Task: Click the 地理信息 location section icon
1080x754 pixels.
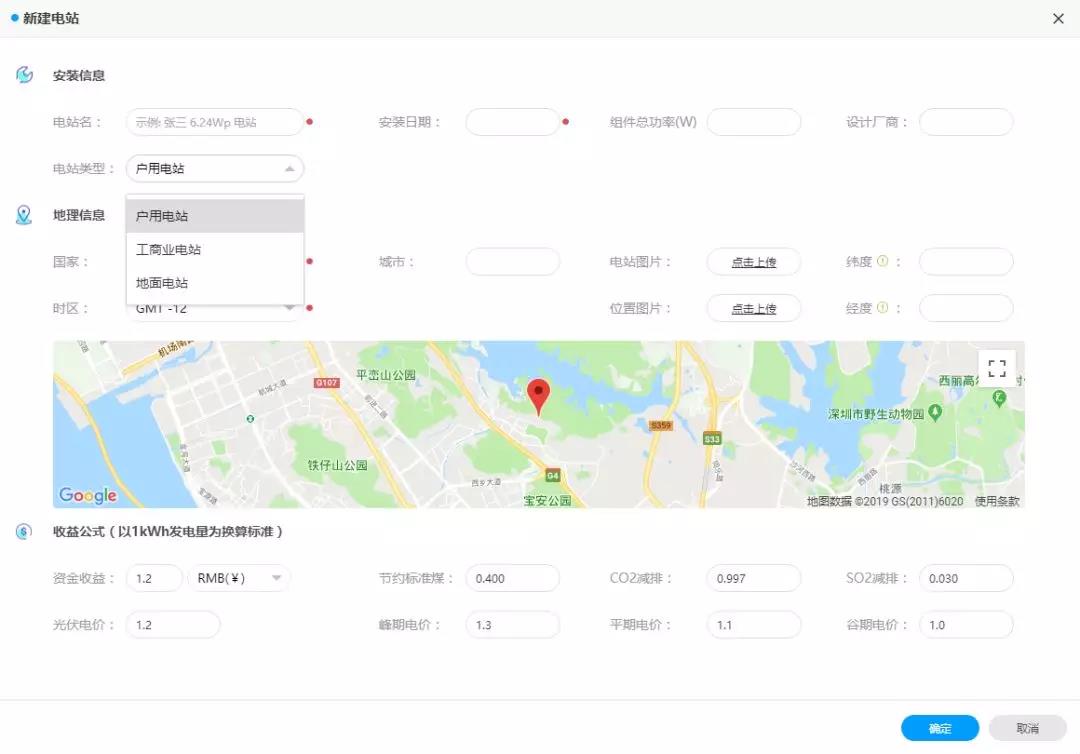Action: pos(24,215)
